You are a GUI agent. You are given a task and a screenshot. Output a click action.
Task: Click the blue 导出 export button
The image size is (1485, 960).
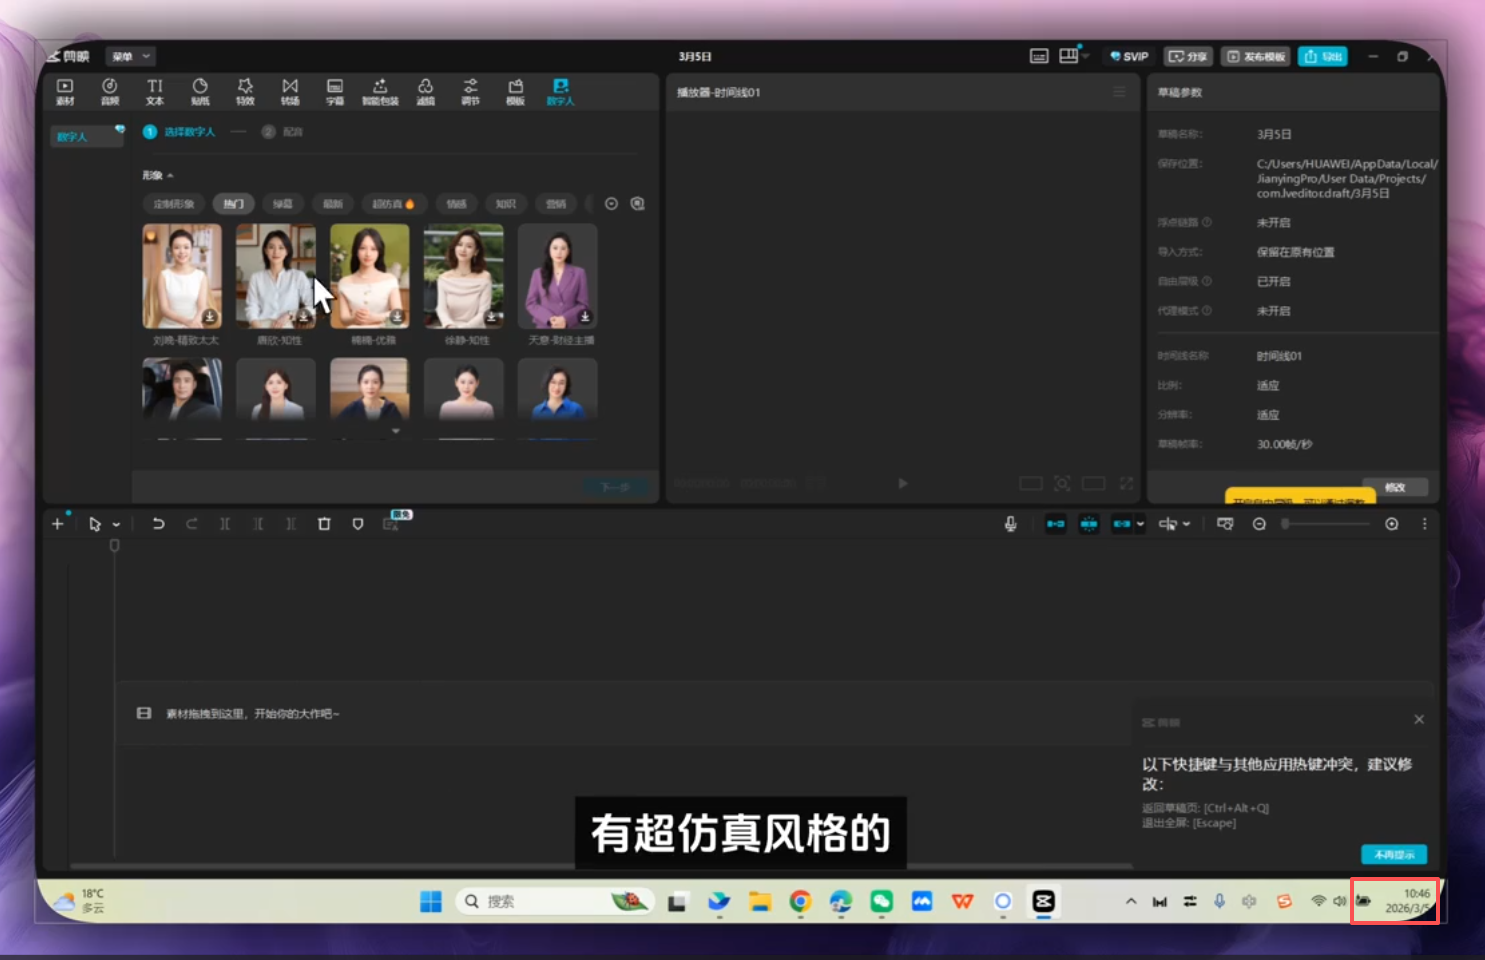[1322, 57]
